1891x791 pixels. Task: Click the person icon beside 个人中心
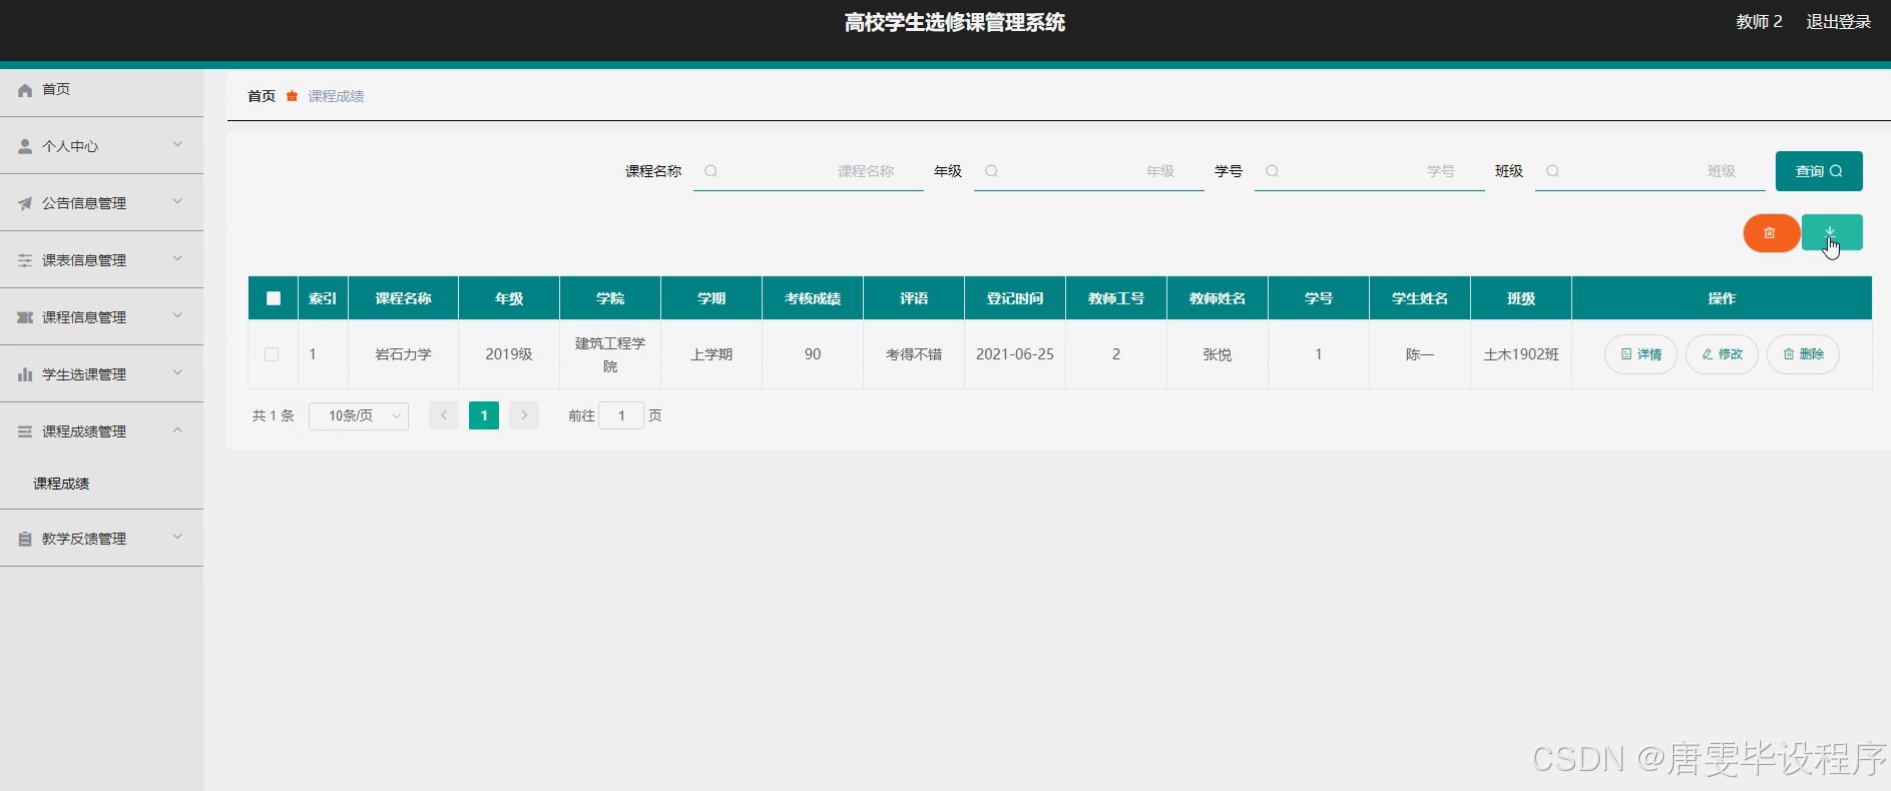point(25,146)
